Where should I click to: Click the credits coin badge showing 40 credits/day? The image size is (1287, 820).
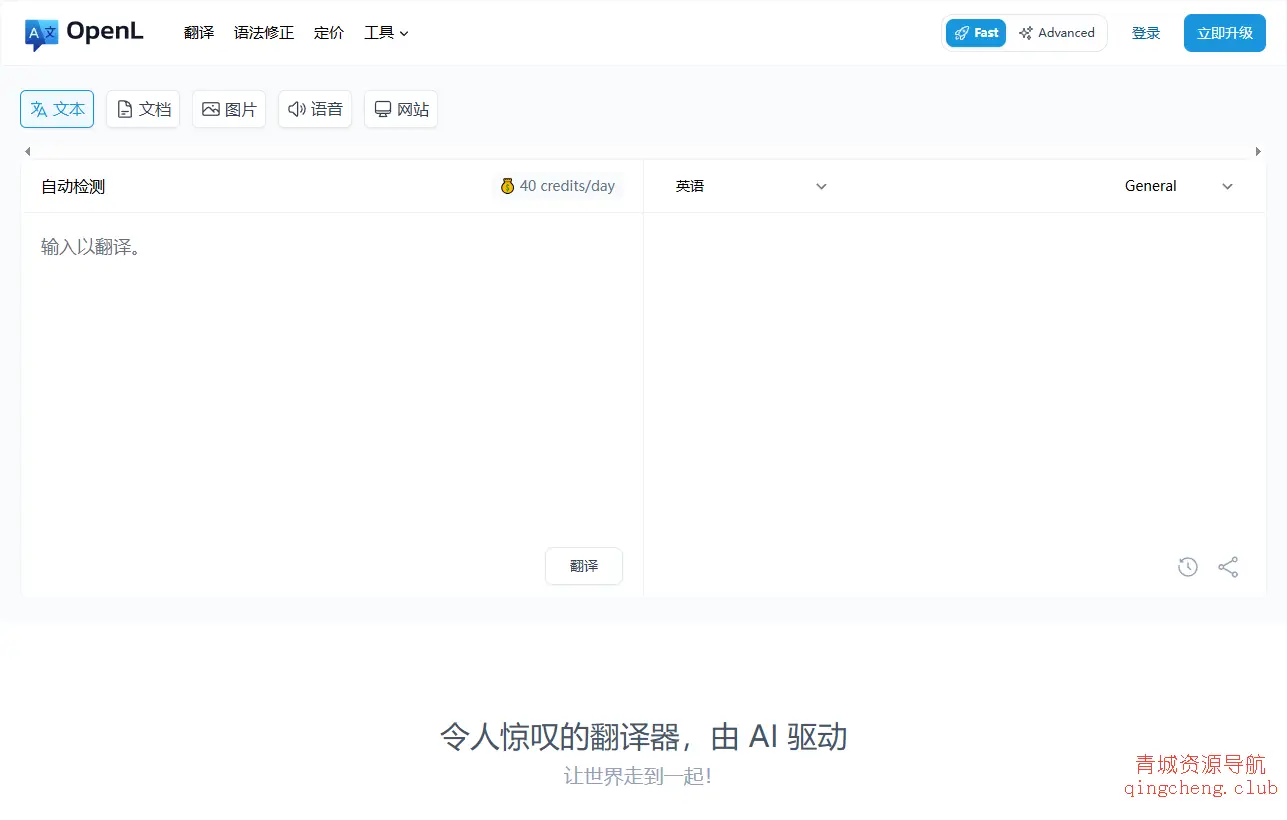pos(557,185)
